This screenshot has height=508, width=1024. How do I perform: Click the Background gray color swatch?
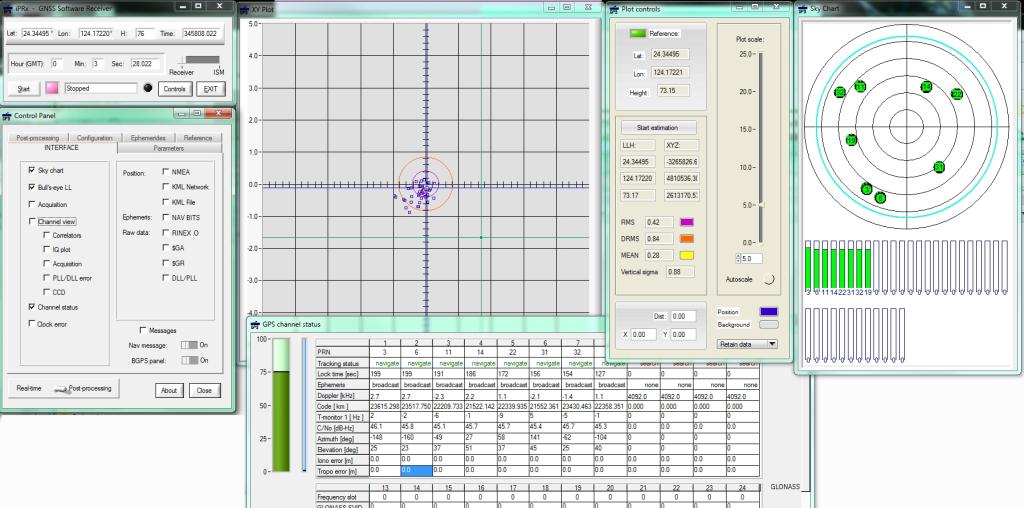coord(769,325)
